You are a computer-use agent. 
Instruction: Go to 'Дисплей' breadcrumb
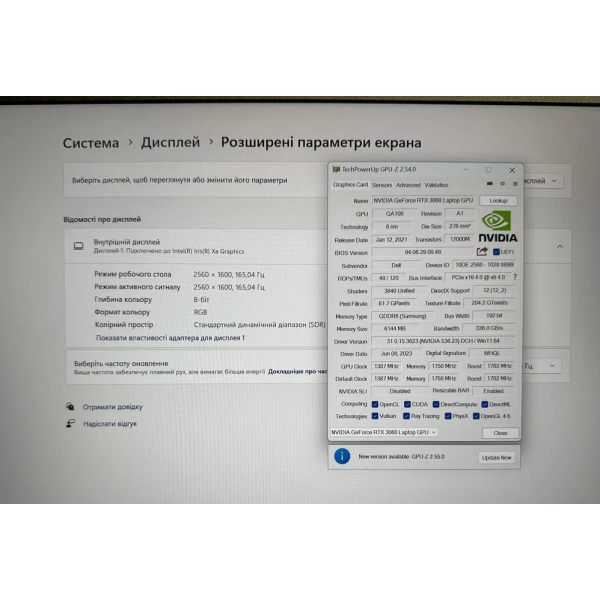click(170, 142)
